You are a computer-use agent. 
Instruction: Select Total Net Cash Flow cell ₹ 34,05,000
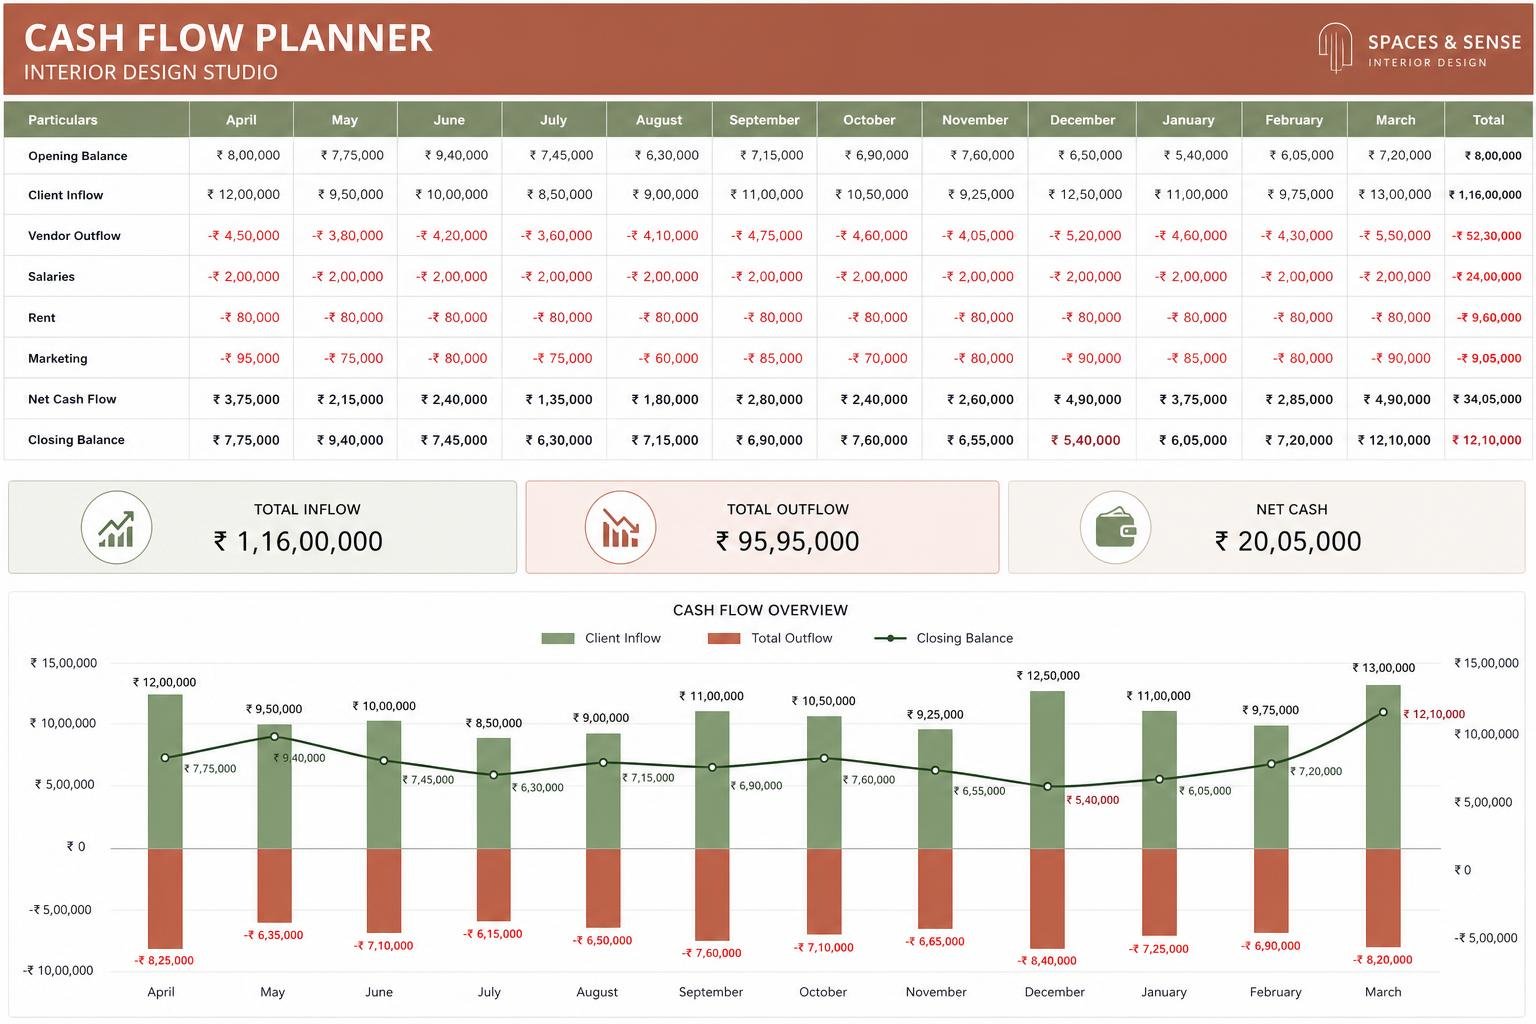tap(1487, 399)
